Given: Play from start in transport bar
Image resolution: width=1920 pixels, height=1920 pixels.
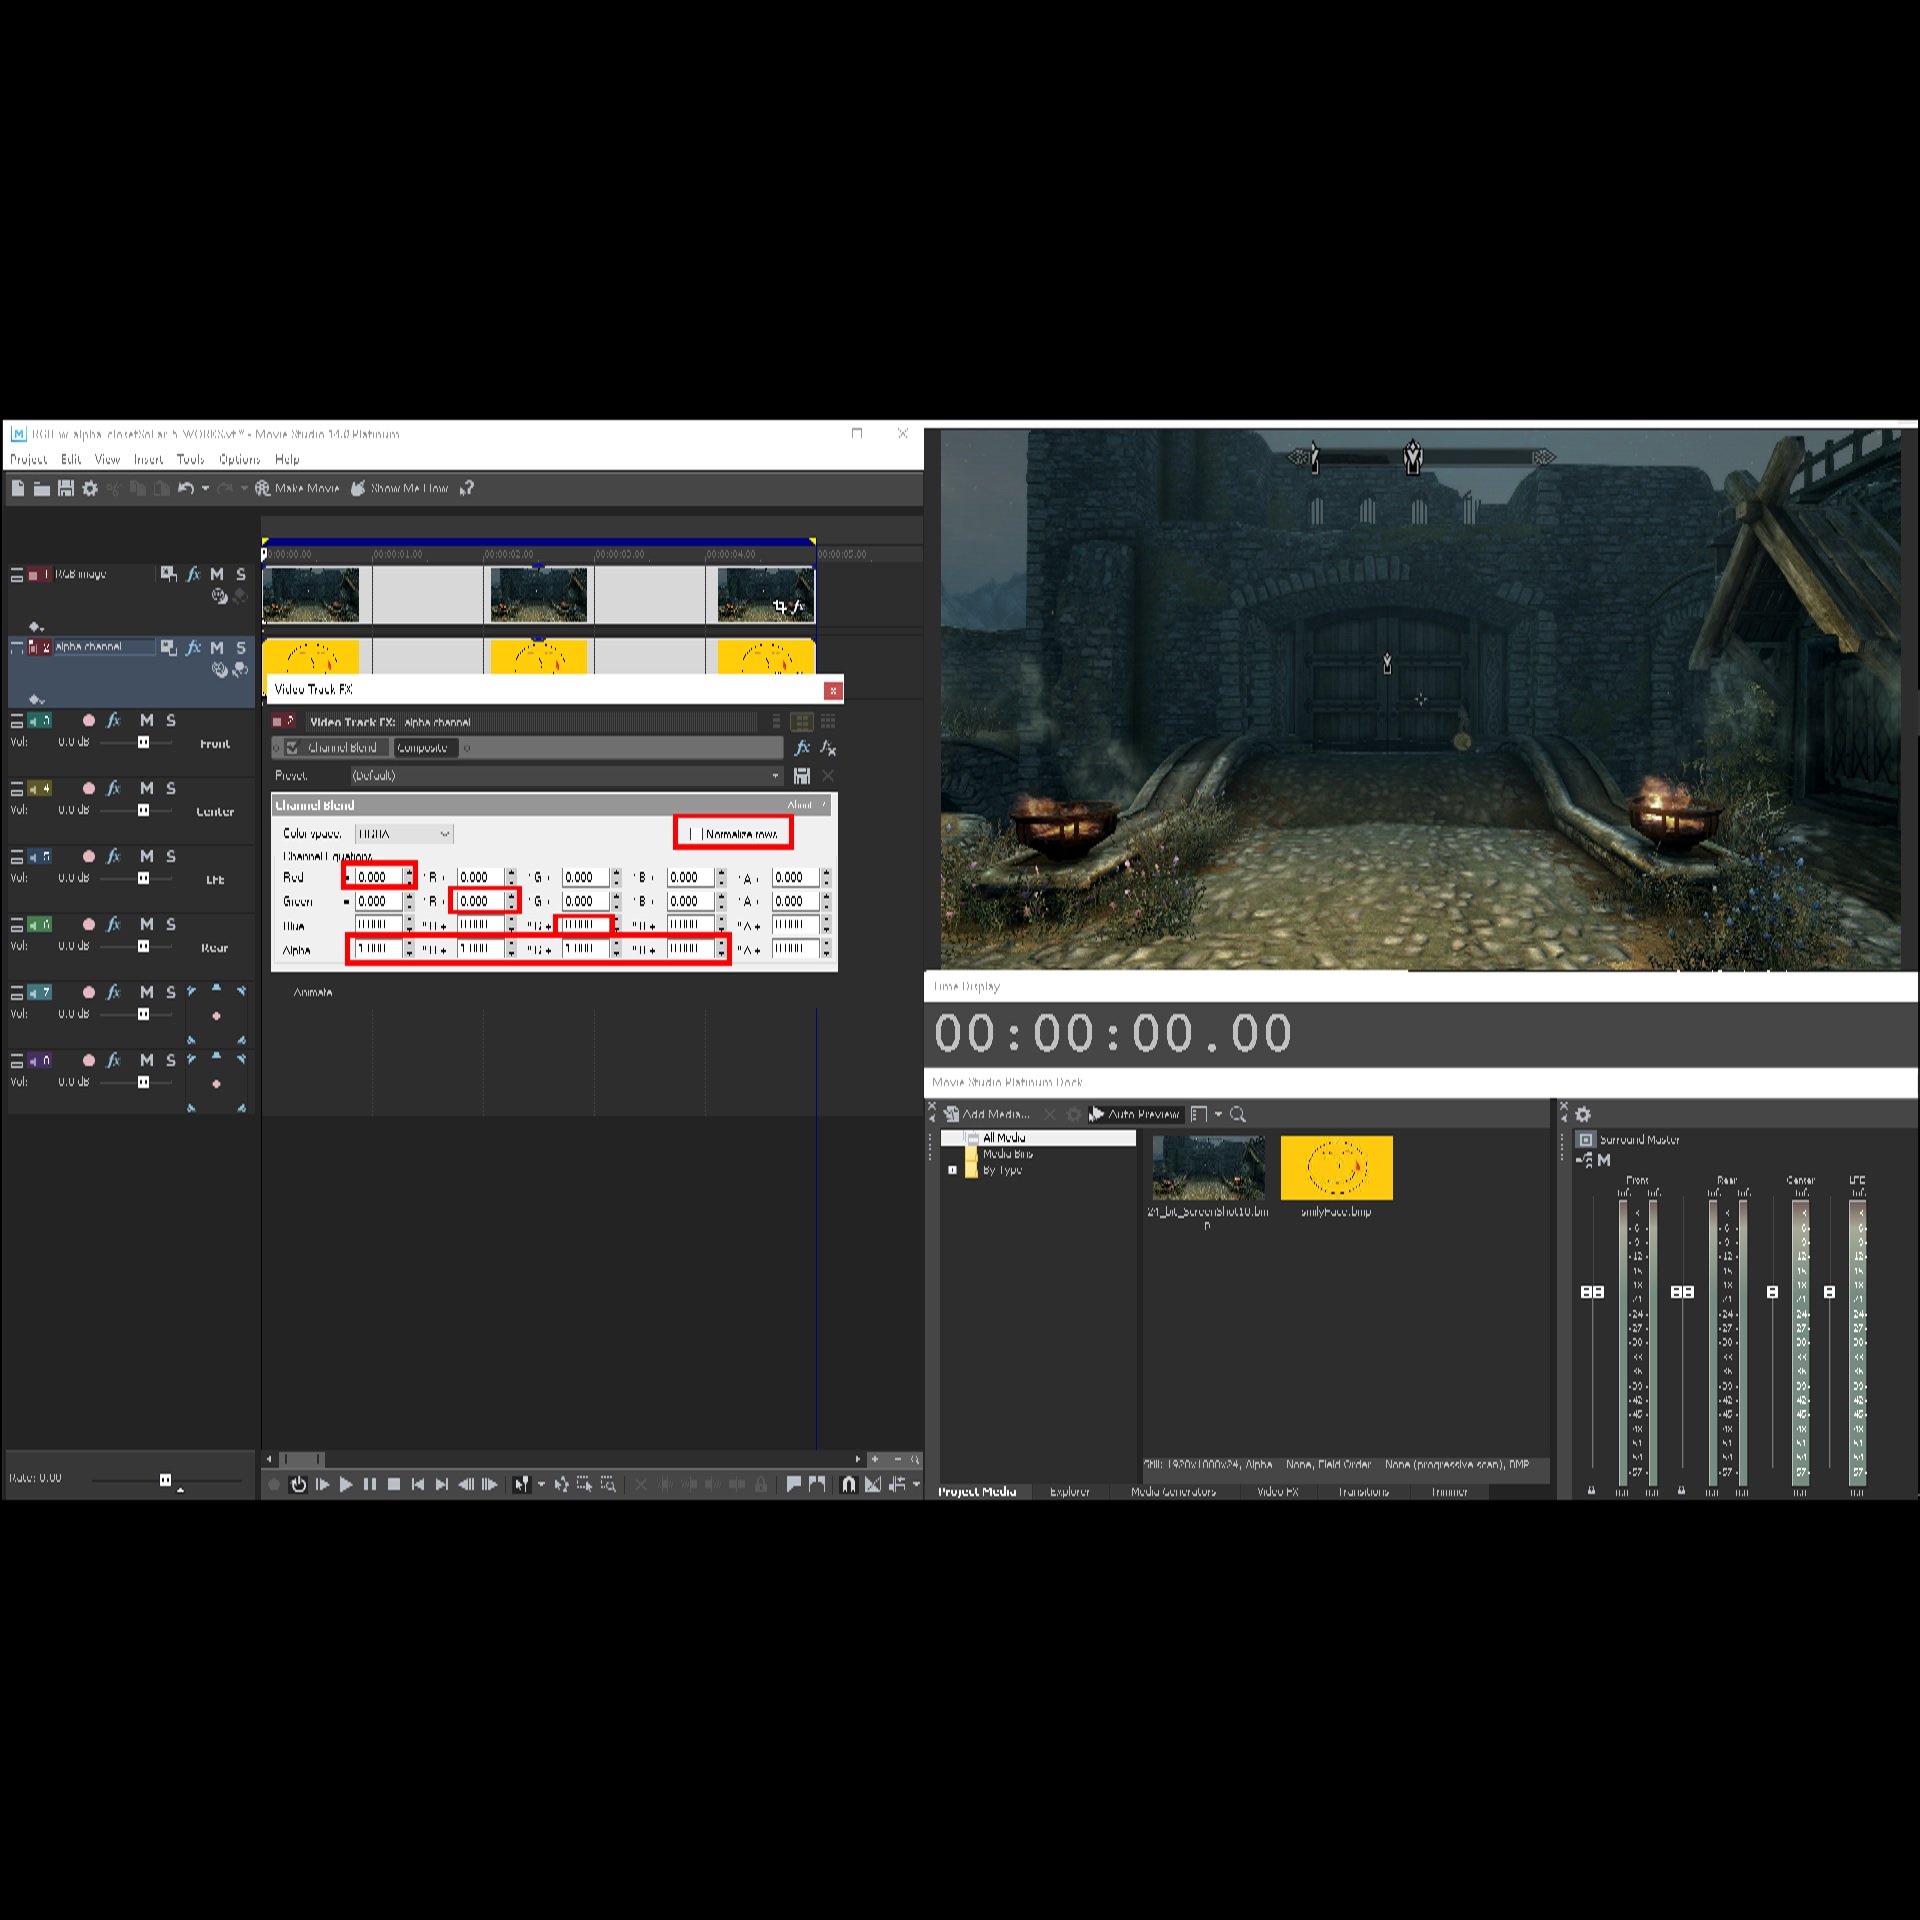Looking at the screenshot, I should 322,1484.
